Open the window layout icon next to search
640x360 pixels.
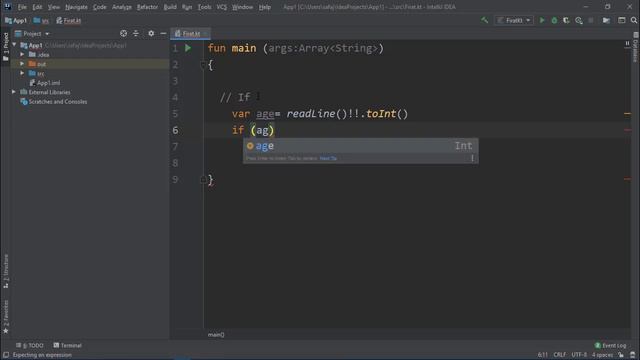[621, 20]
